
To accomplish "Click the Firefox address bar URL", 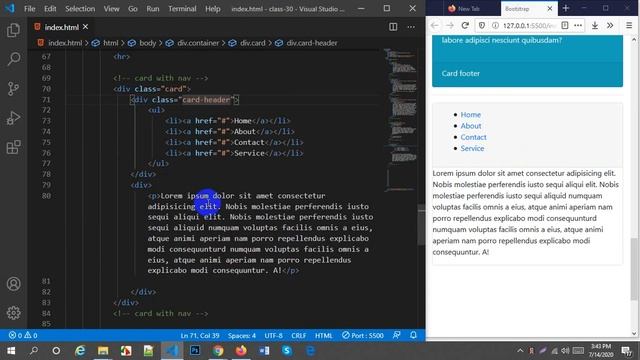I will click(x=529, y=25).
